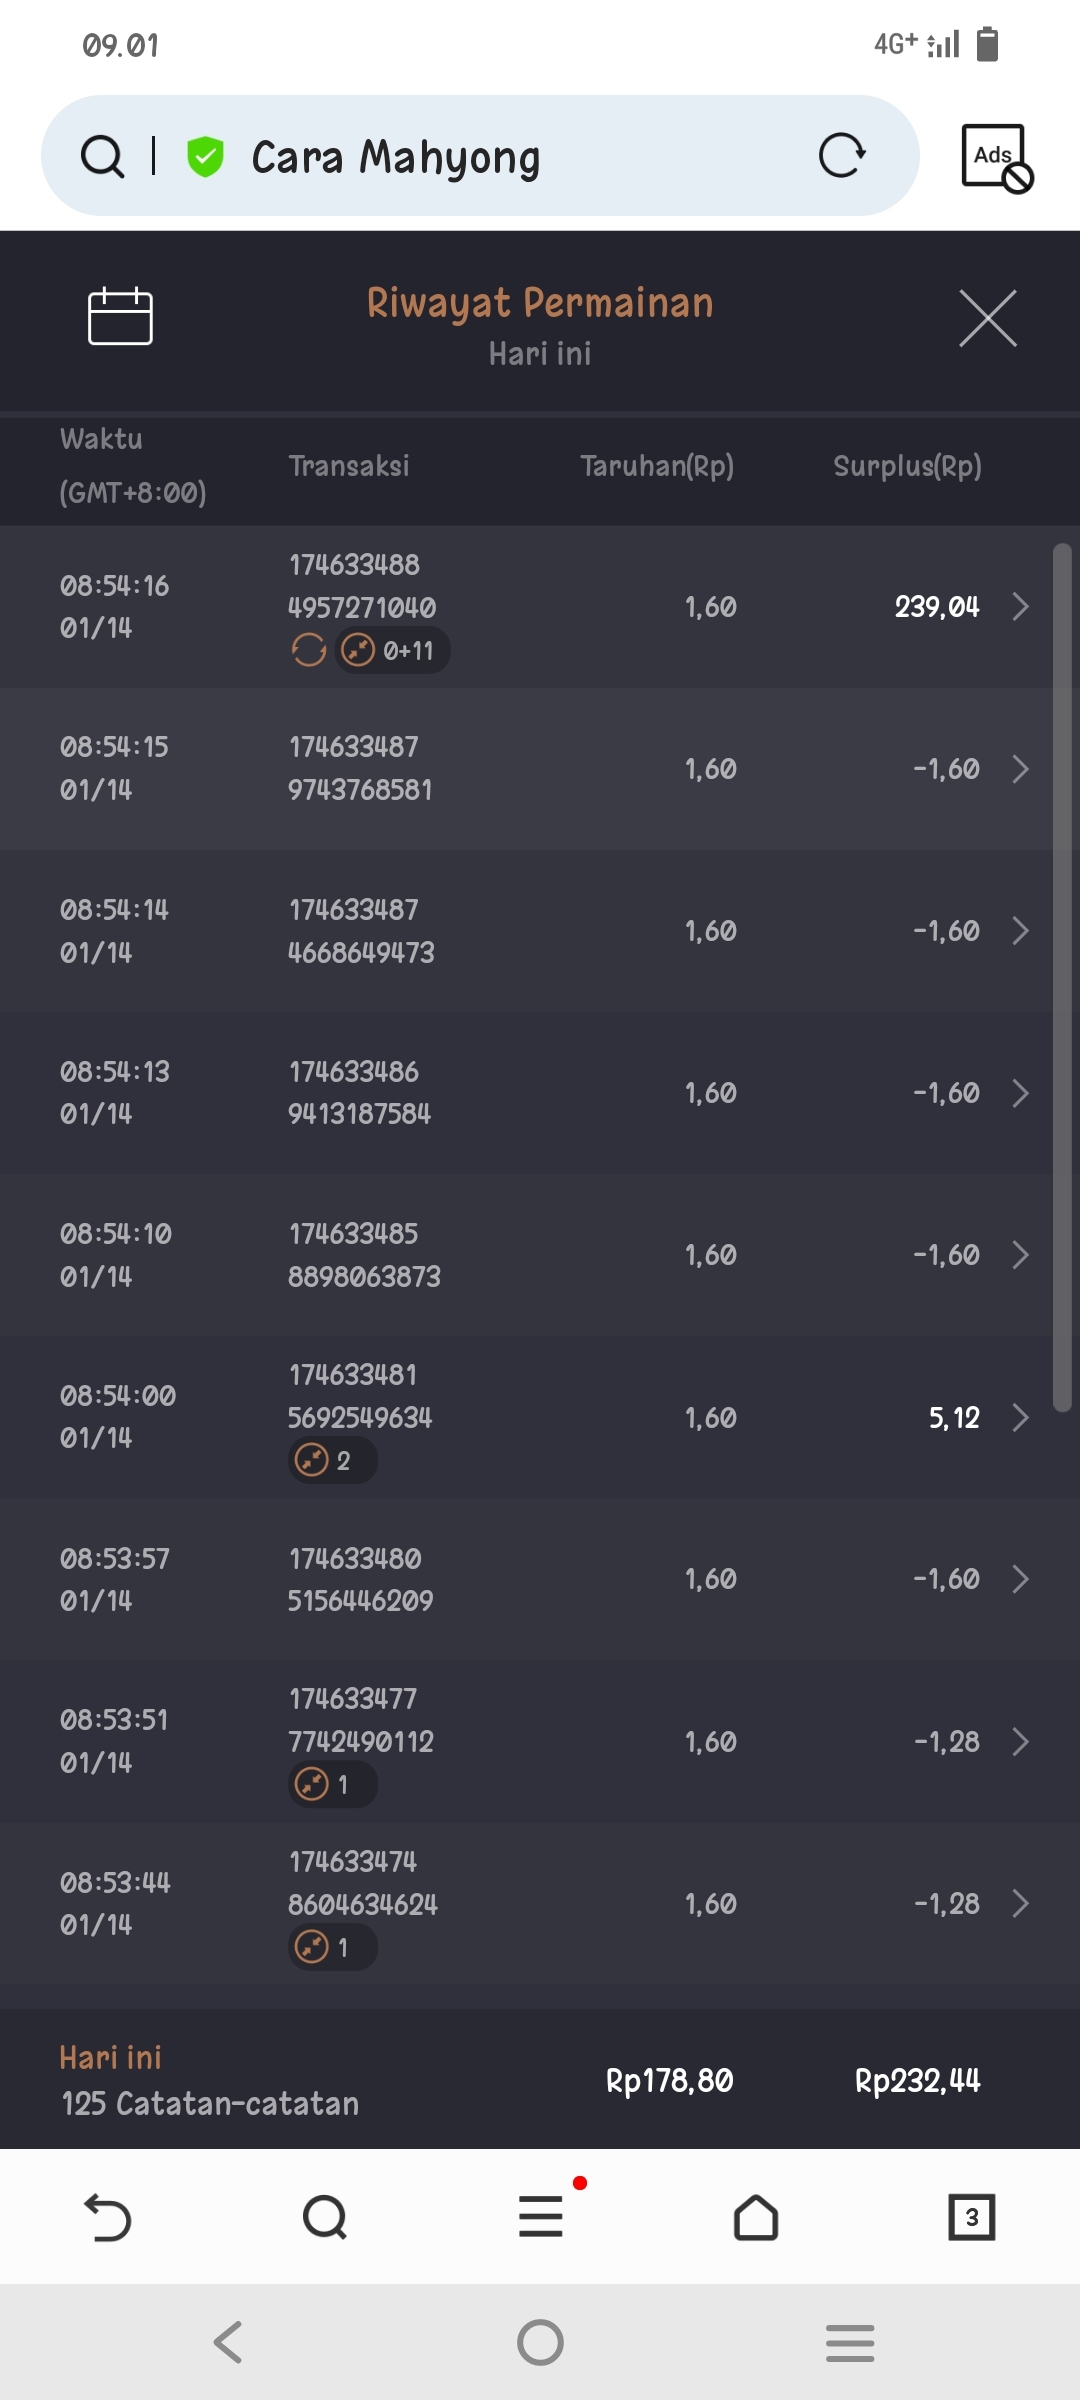The height and width of the screenshot is (2400, 1080).
Task: Expand details of the 239,04 surplus row
Action: click(1020, 606)
